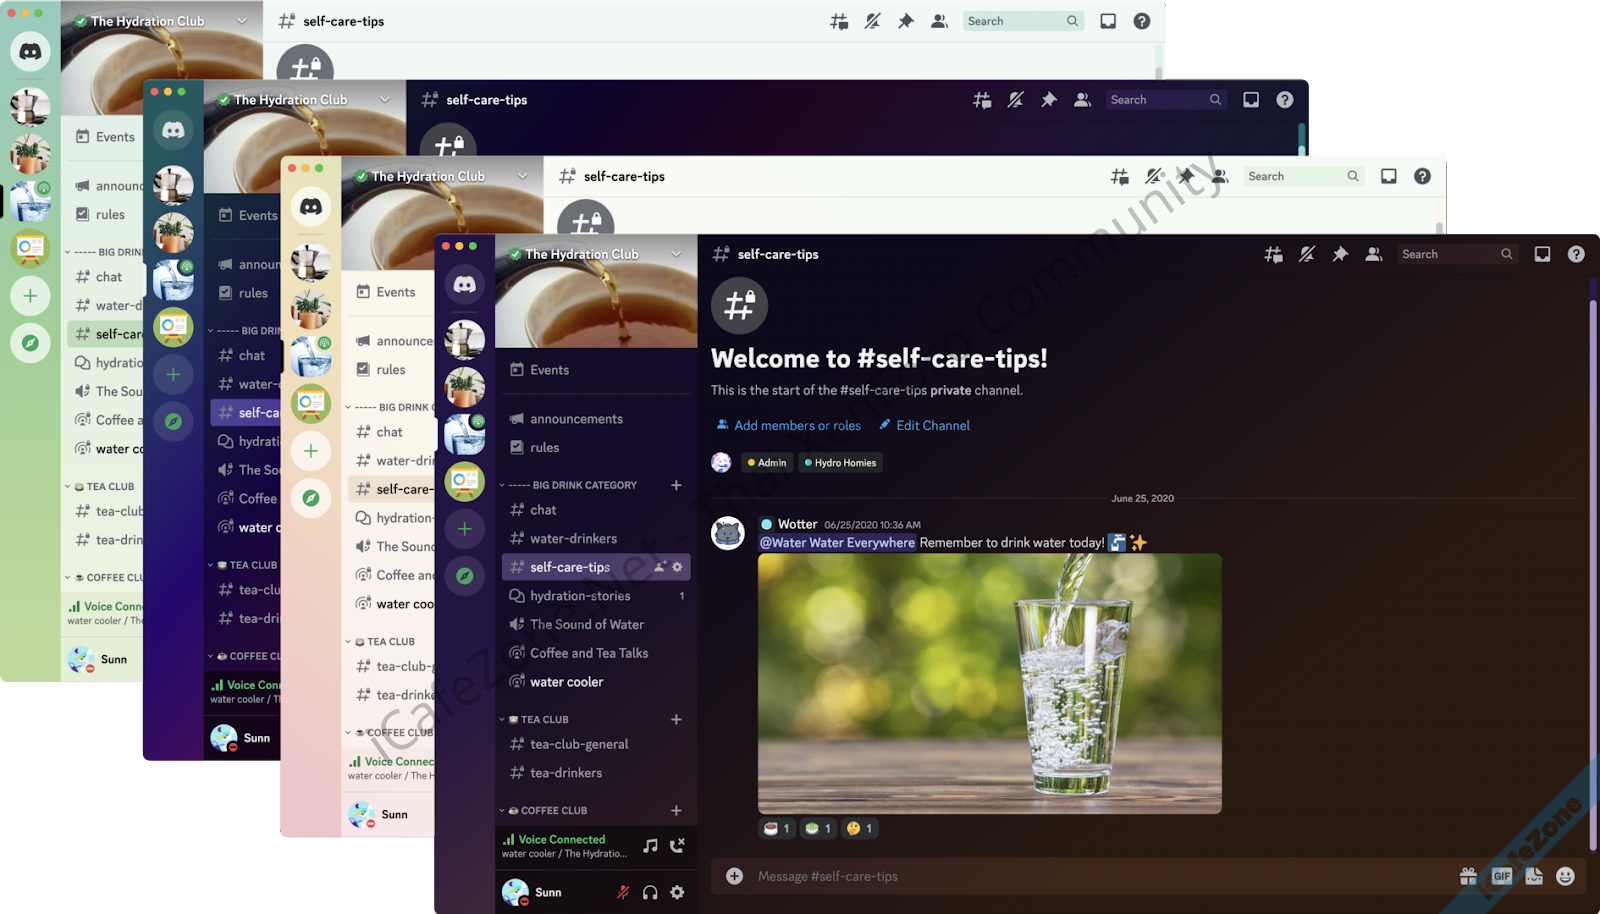
Task: Switch to the tea-club-general channel
Action: coord(579,744)
